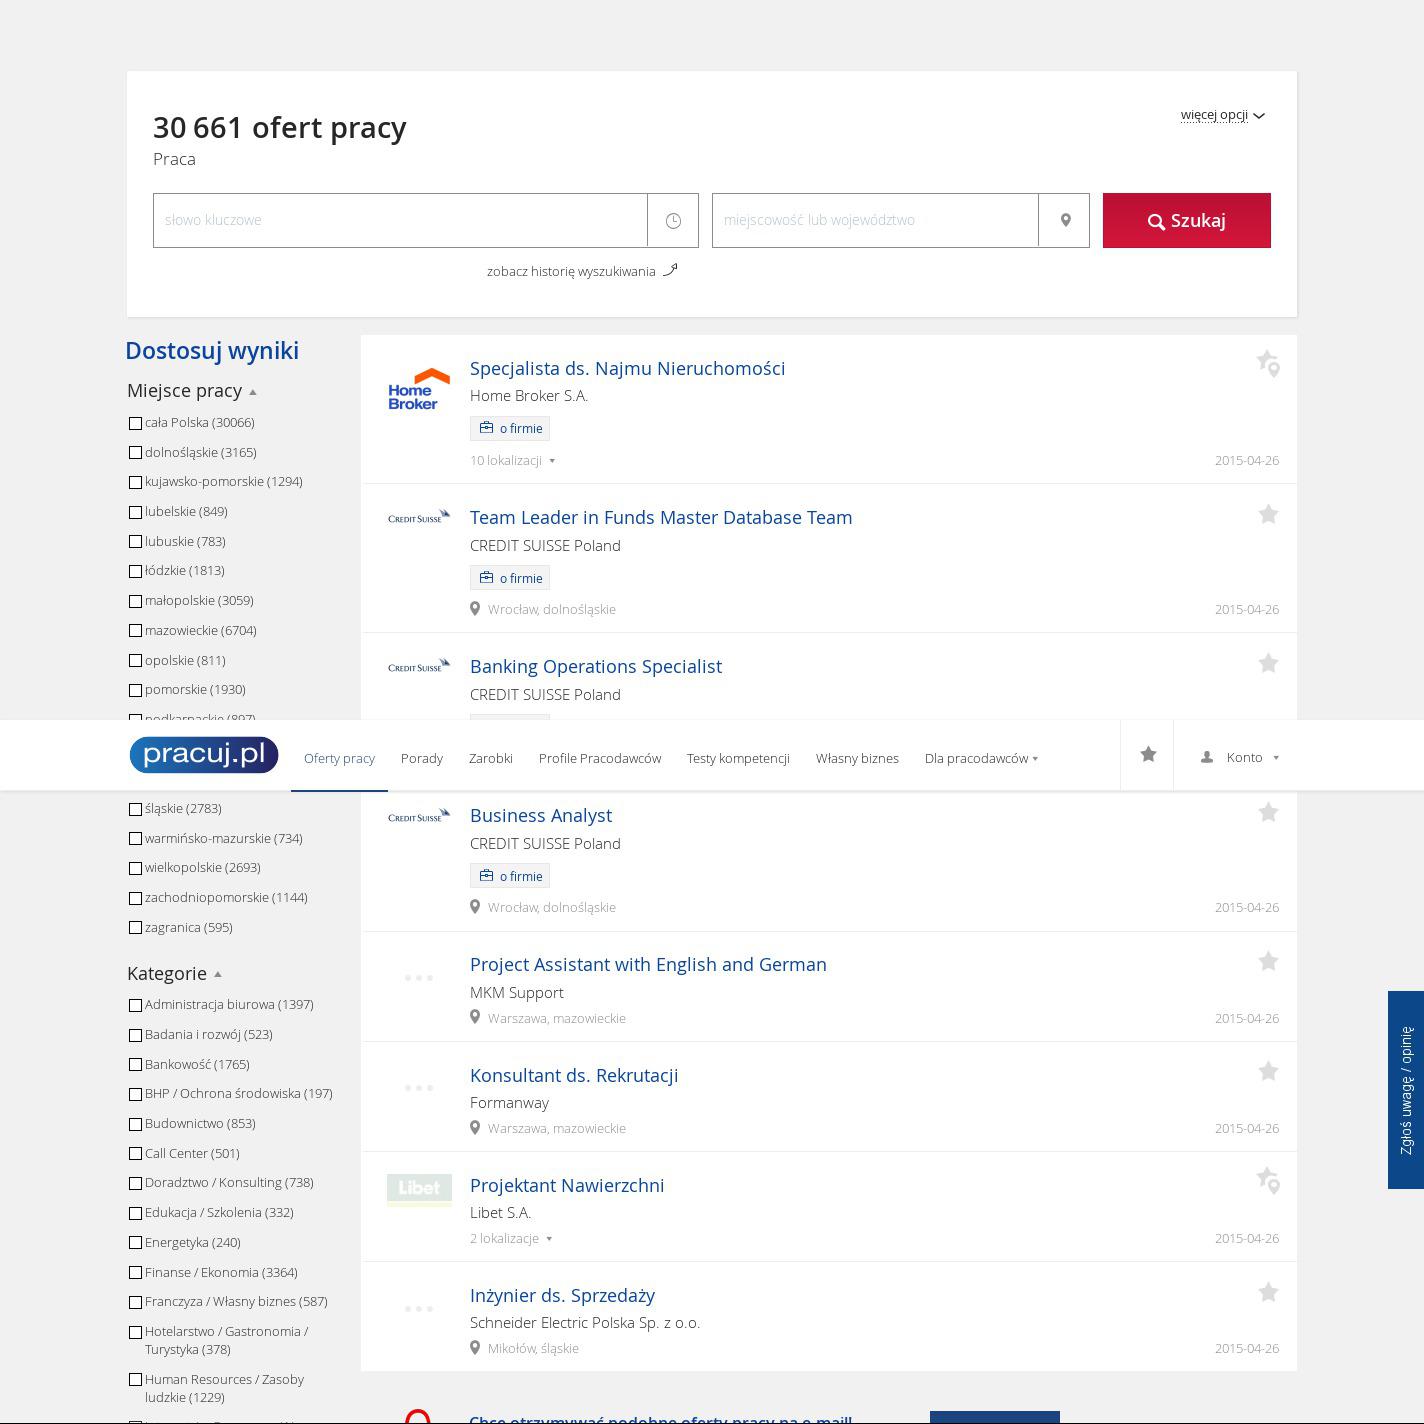The width and height of the screenshot is (1424, 1424).
Task: Expand the więcej opcji search options
Action: pos(1222,115)
